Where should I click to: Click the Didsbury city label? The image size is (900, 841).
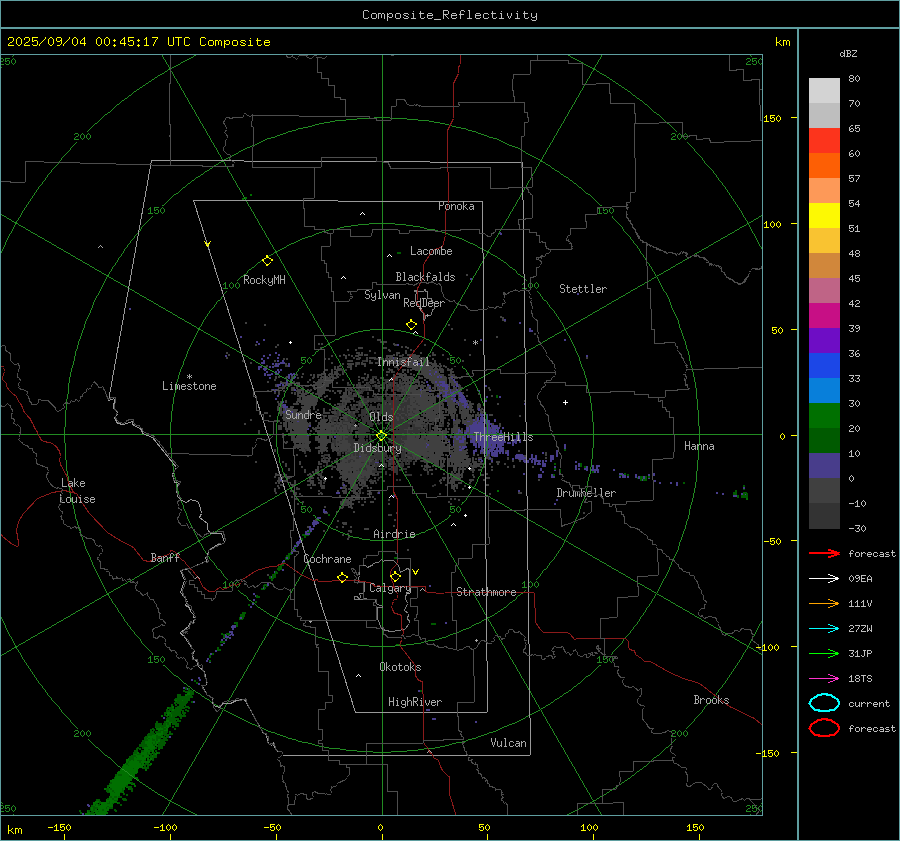377,448
